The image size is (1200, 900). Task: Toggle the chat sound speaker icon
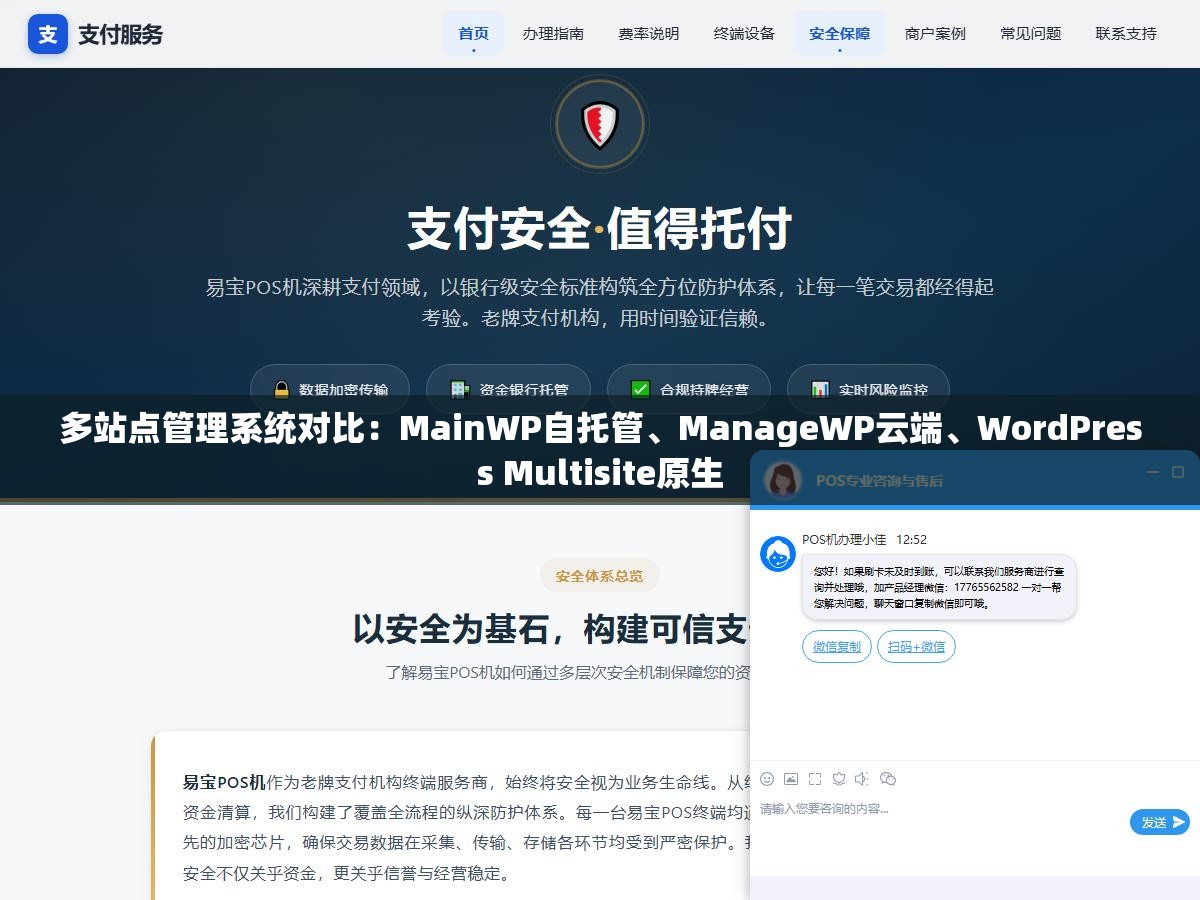pyautogui.click(x=862, y=779)
